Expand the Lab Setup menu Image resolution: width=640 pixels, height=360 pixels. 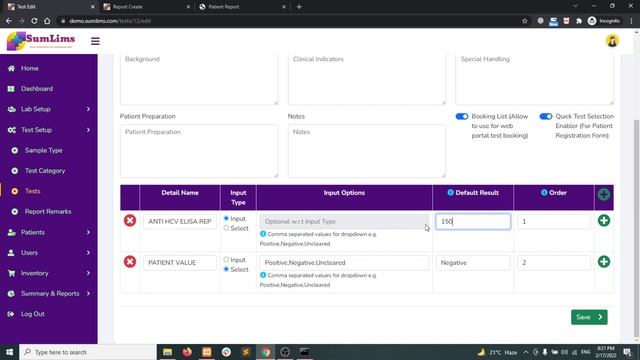(x=49, y=109)
